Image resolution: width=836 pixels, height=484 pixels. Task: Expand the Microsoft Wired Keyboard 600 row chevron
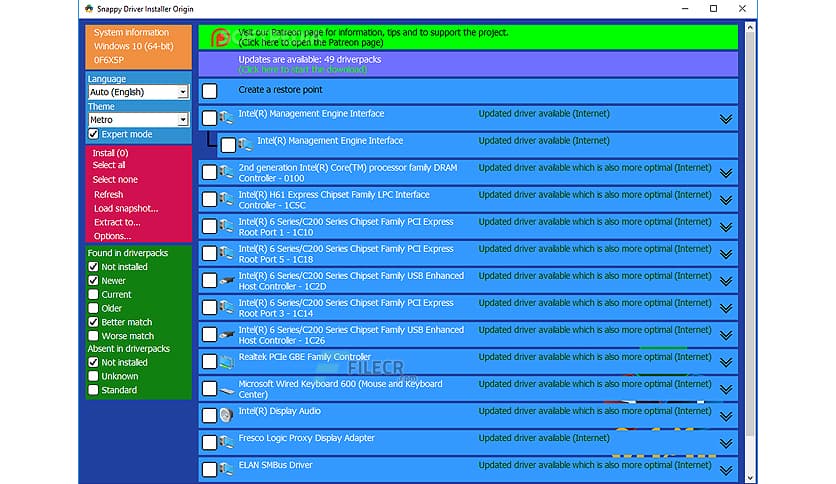pyautogui.click(x=726, y=390)
